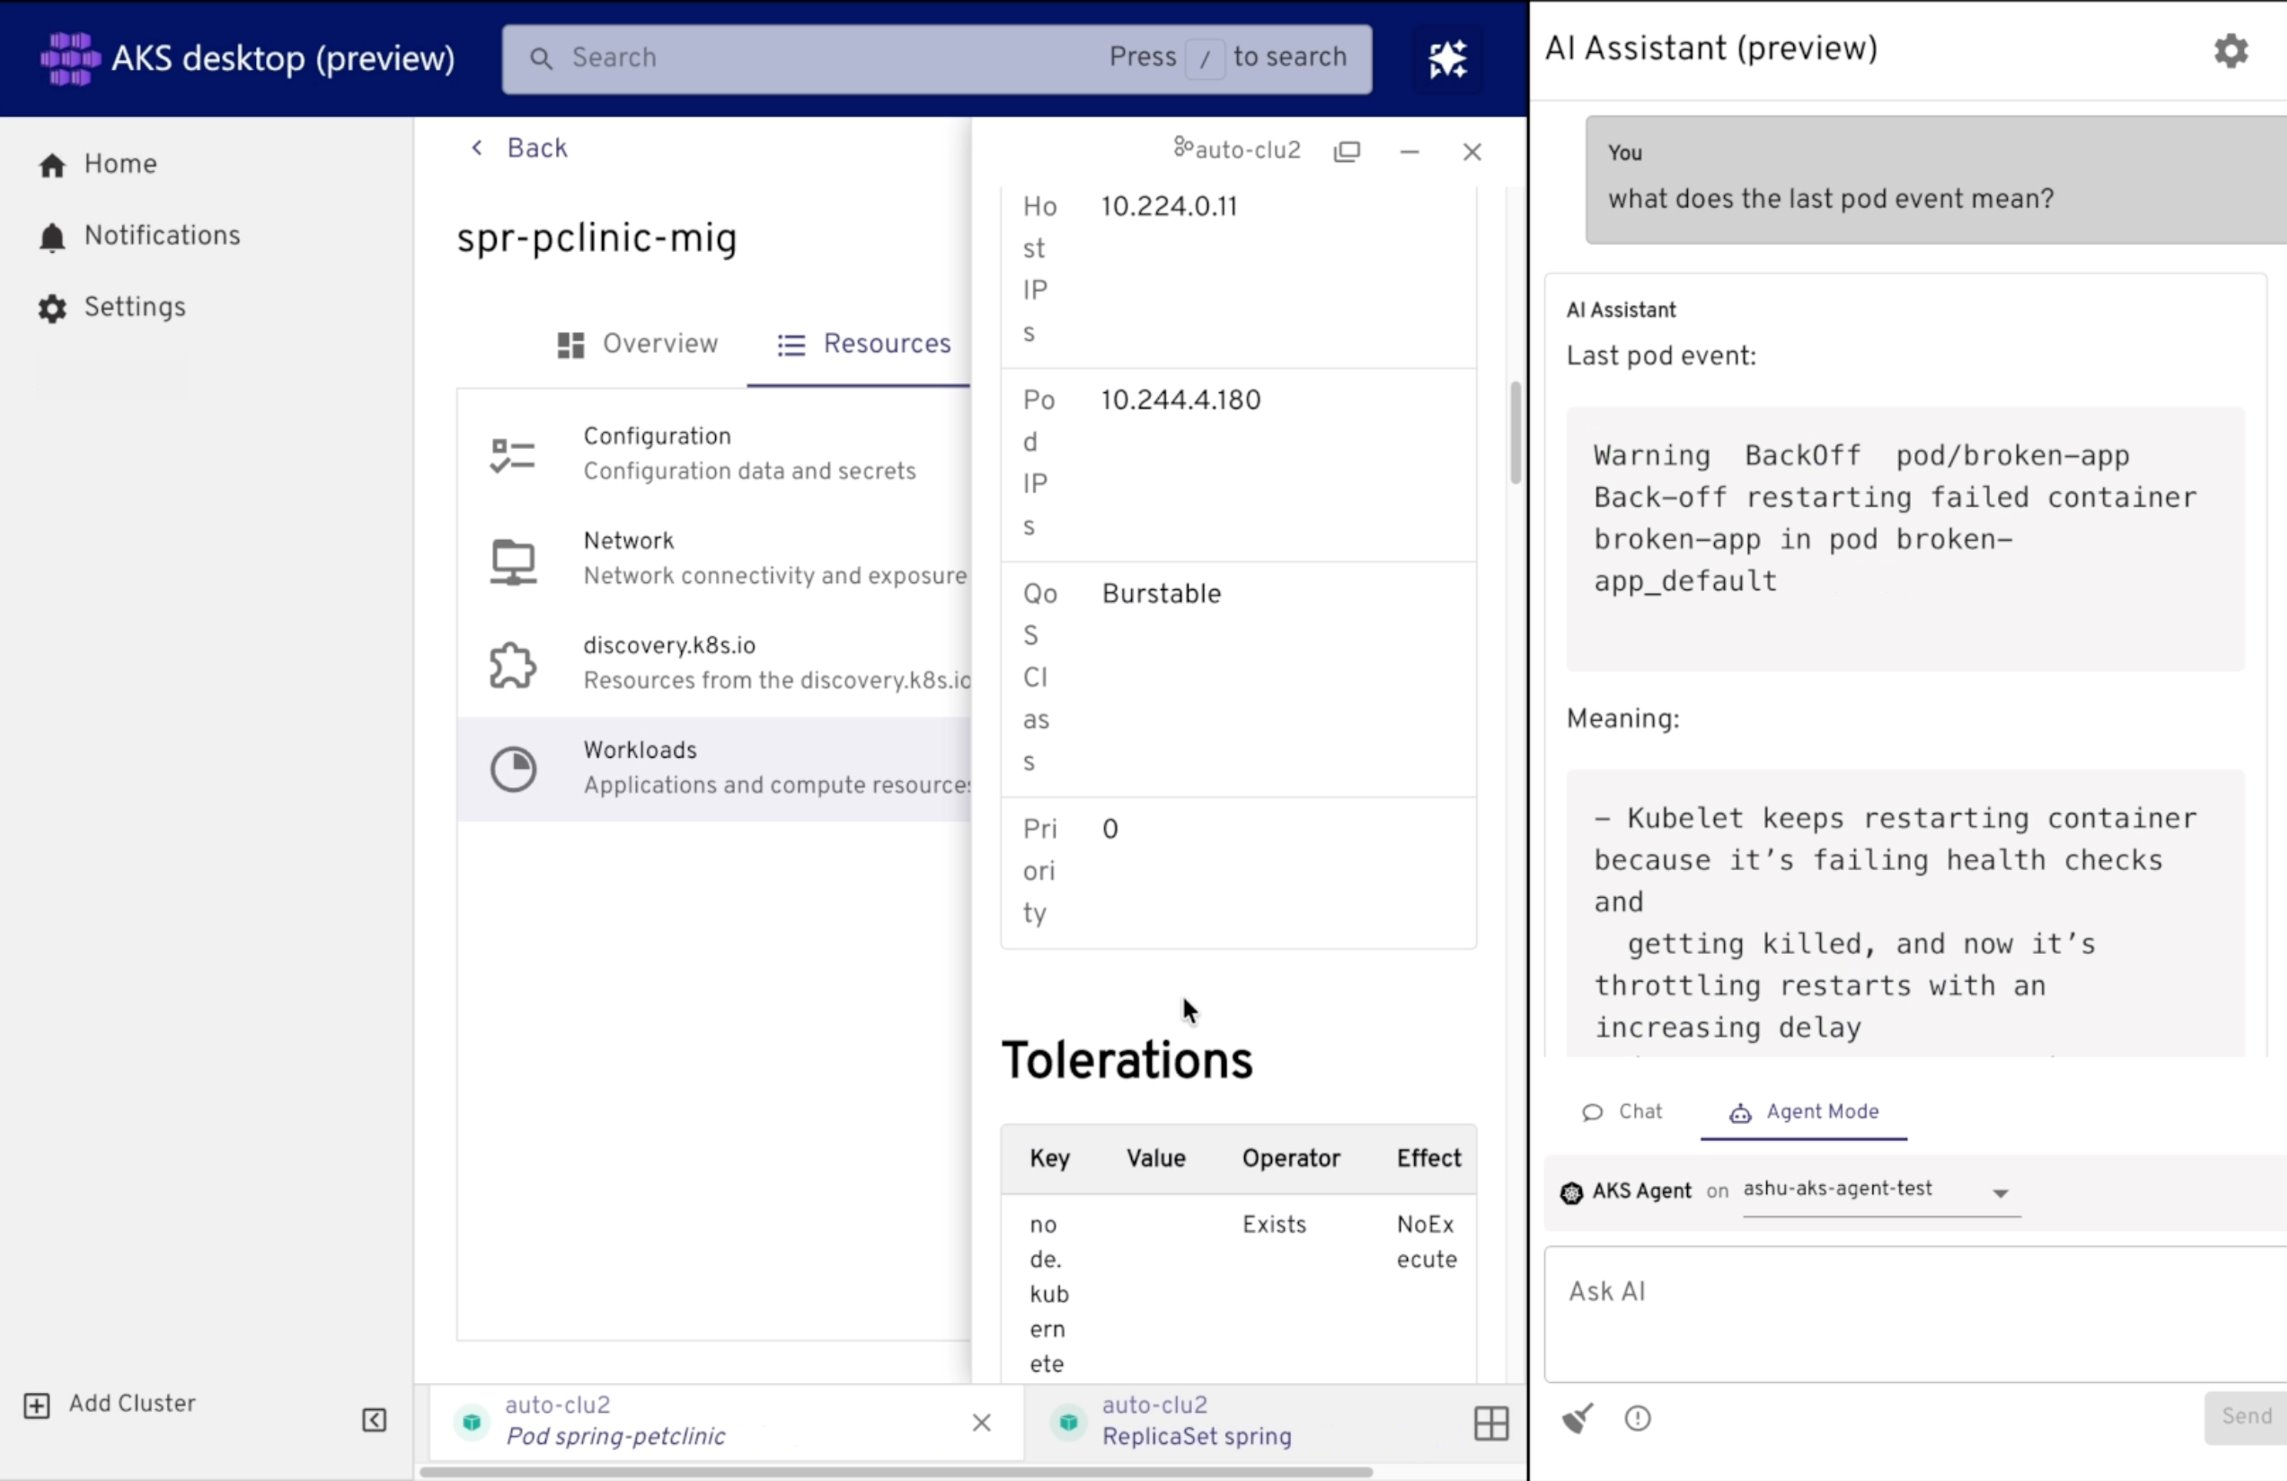
Task: Click the grid layout icon in tab bar
Action: tap(1491, 1423)
